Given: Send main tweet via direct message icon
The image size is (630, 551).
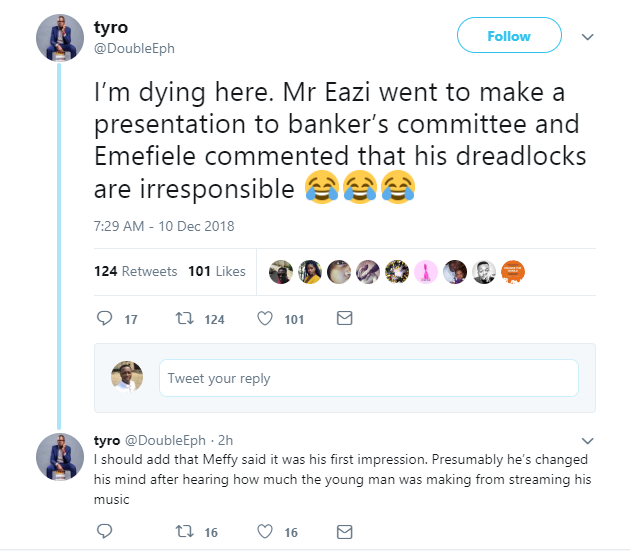Looking at the screenshot, I should coord(344,319).
